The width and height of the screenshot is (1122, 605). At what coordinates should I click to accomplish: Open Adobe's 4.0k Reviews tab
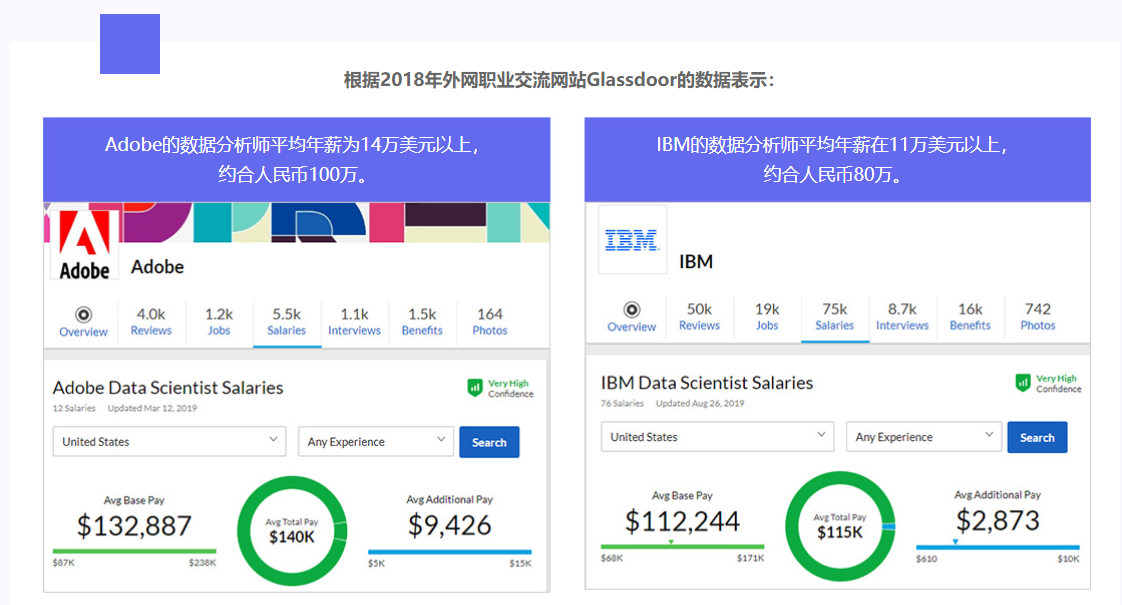coord(151,321)
